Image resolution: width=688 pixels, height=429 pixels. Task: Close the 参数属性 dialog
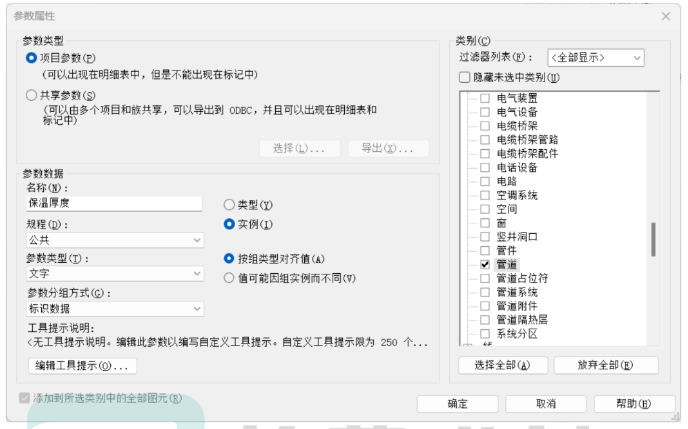tap(666, 16)
